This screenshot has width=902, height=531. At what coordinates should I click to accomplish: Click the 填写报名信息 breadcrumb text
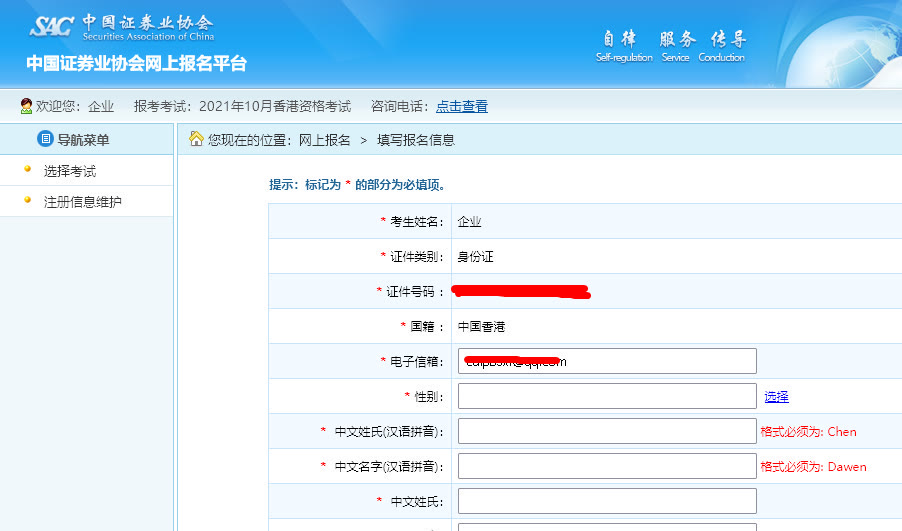click(x=416, y=140)
